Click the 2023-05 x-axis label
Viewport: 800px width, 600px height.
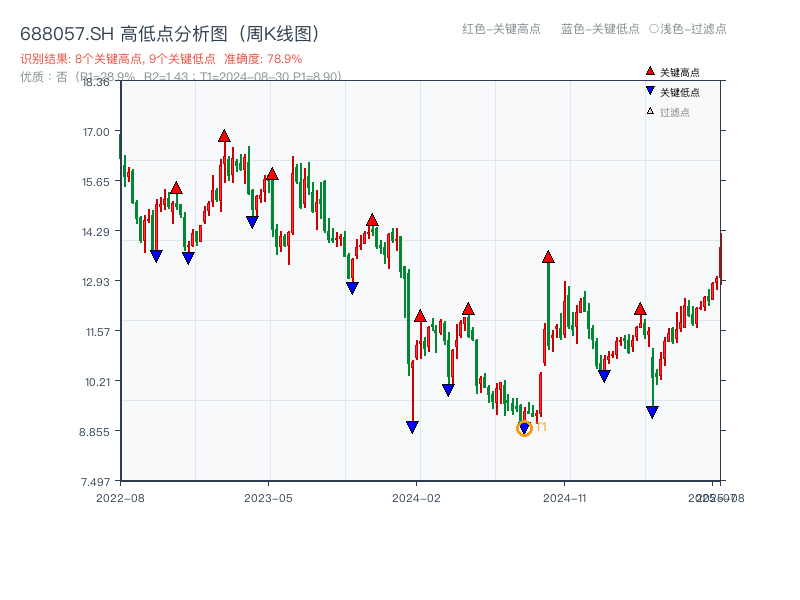pyautogui.click(x=268, y=498)
